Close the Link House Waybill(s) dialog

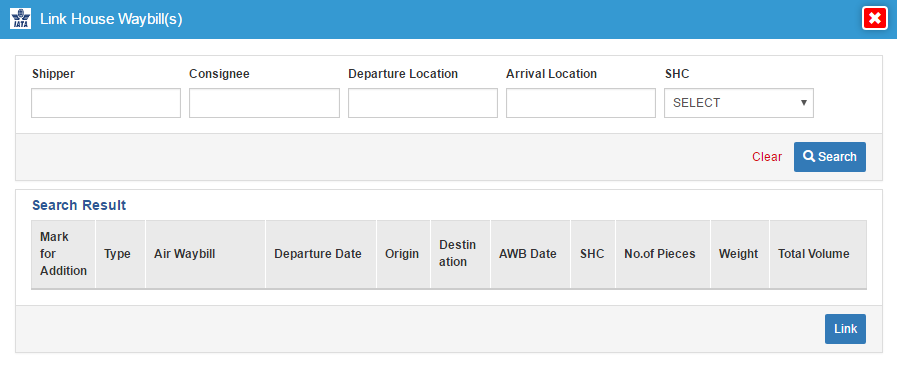(875, 19)
